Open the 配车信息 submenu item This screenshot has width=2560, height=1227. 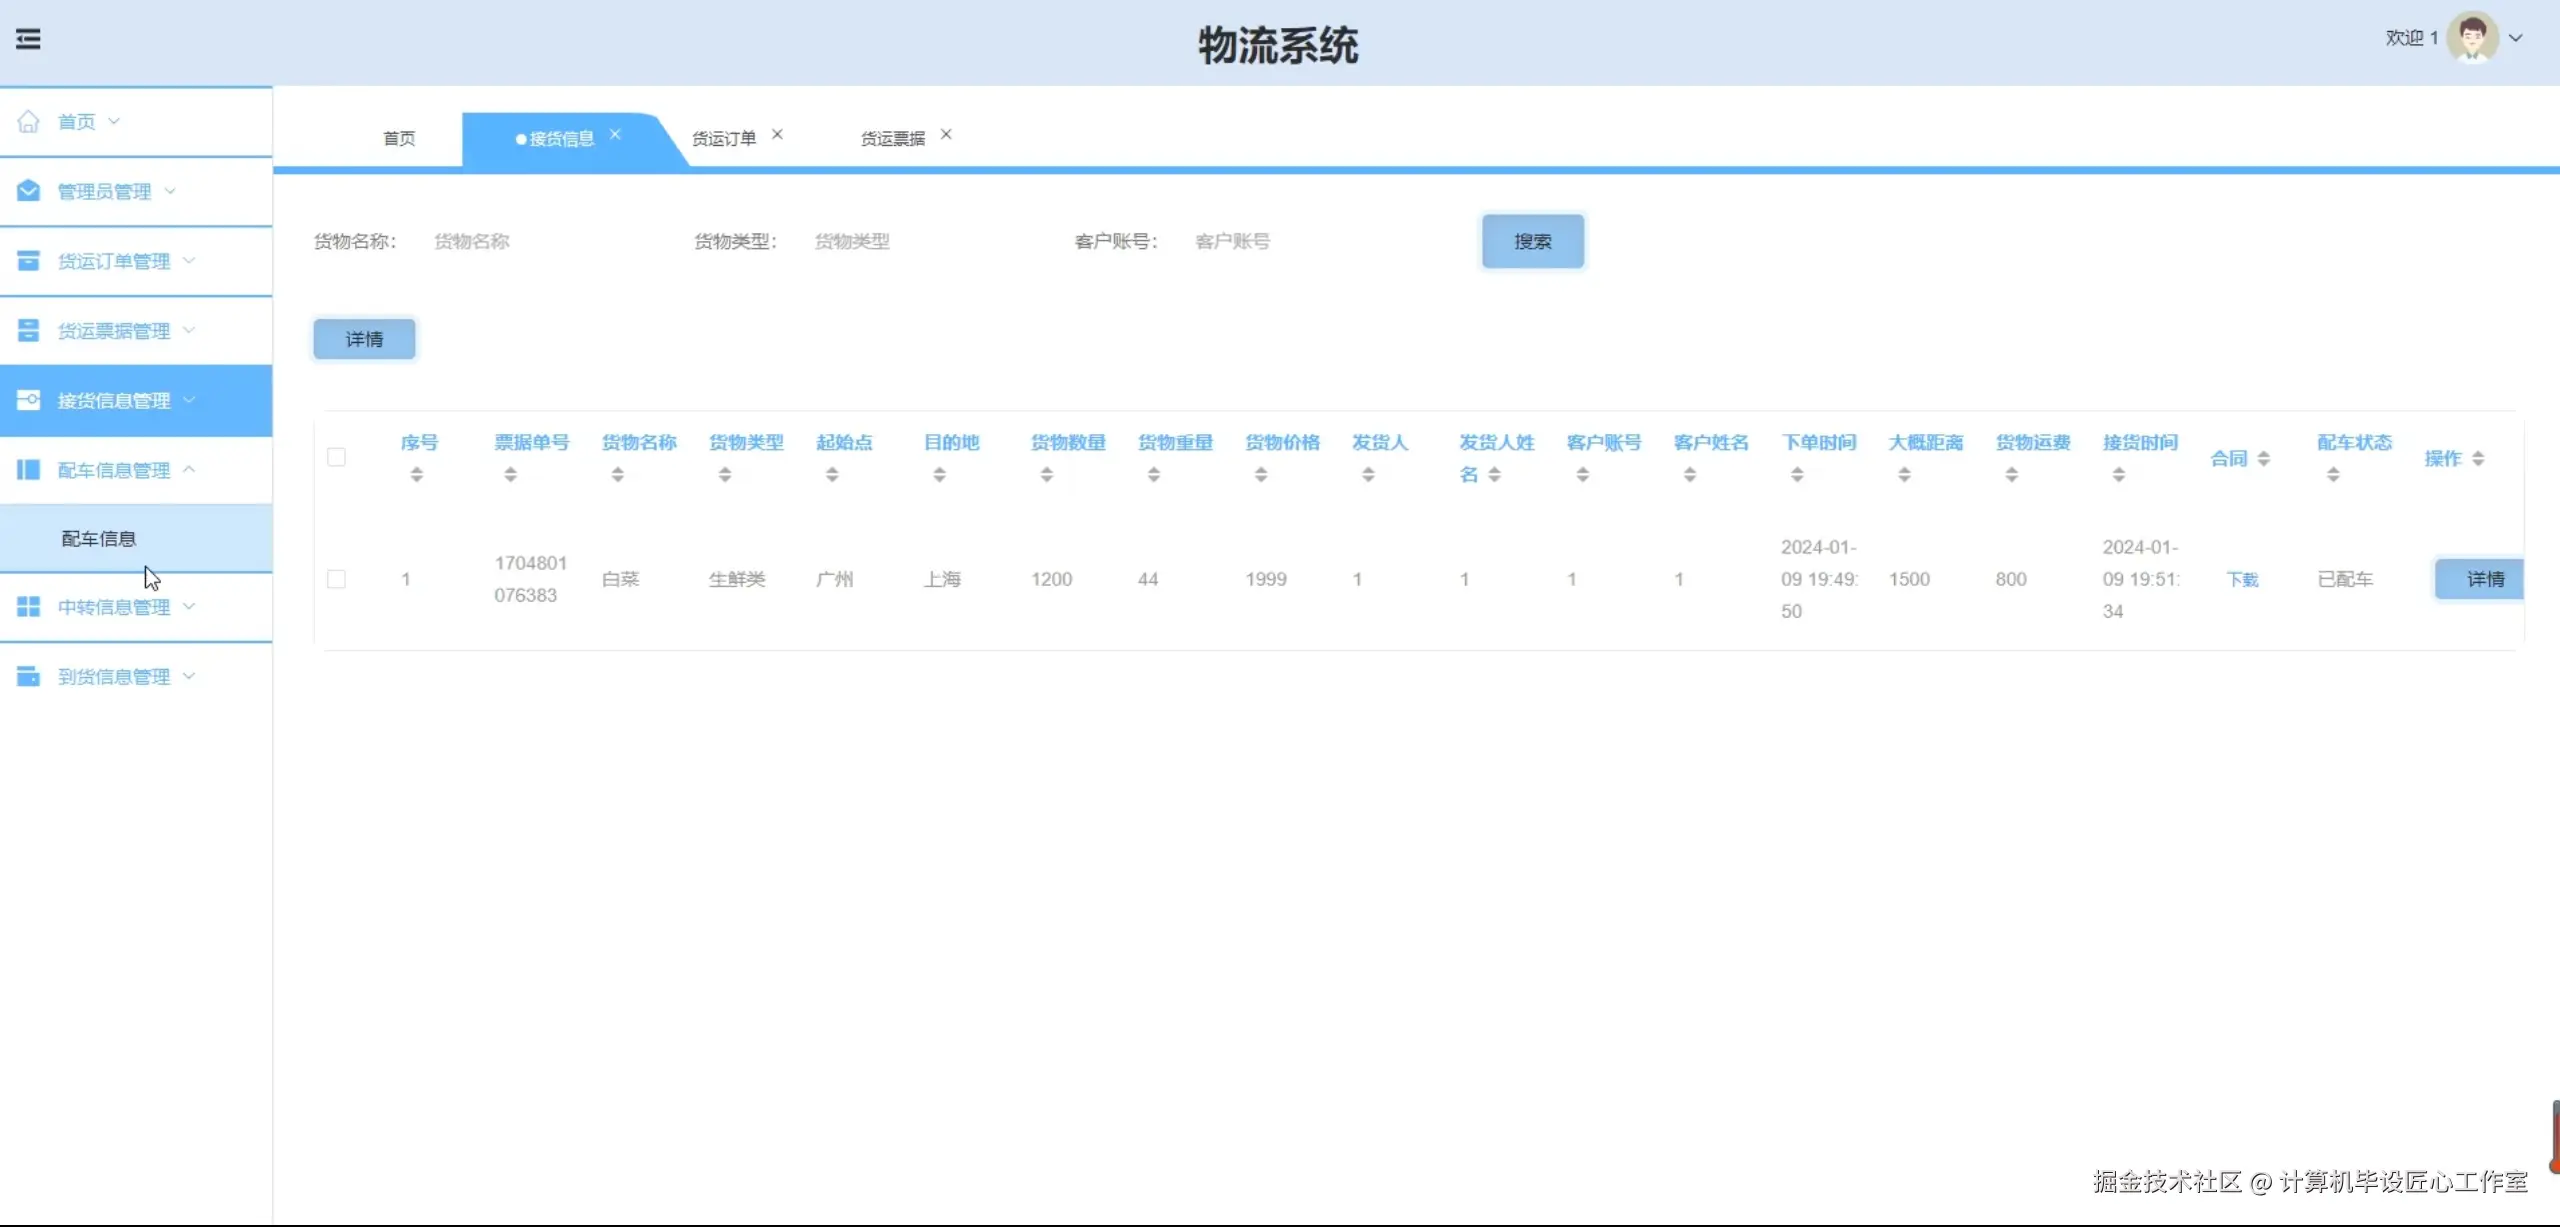(98, 539)
